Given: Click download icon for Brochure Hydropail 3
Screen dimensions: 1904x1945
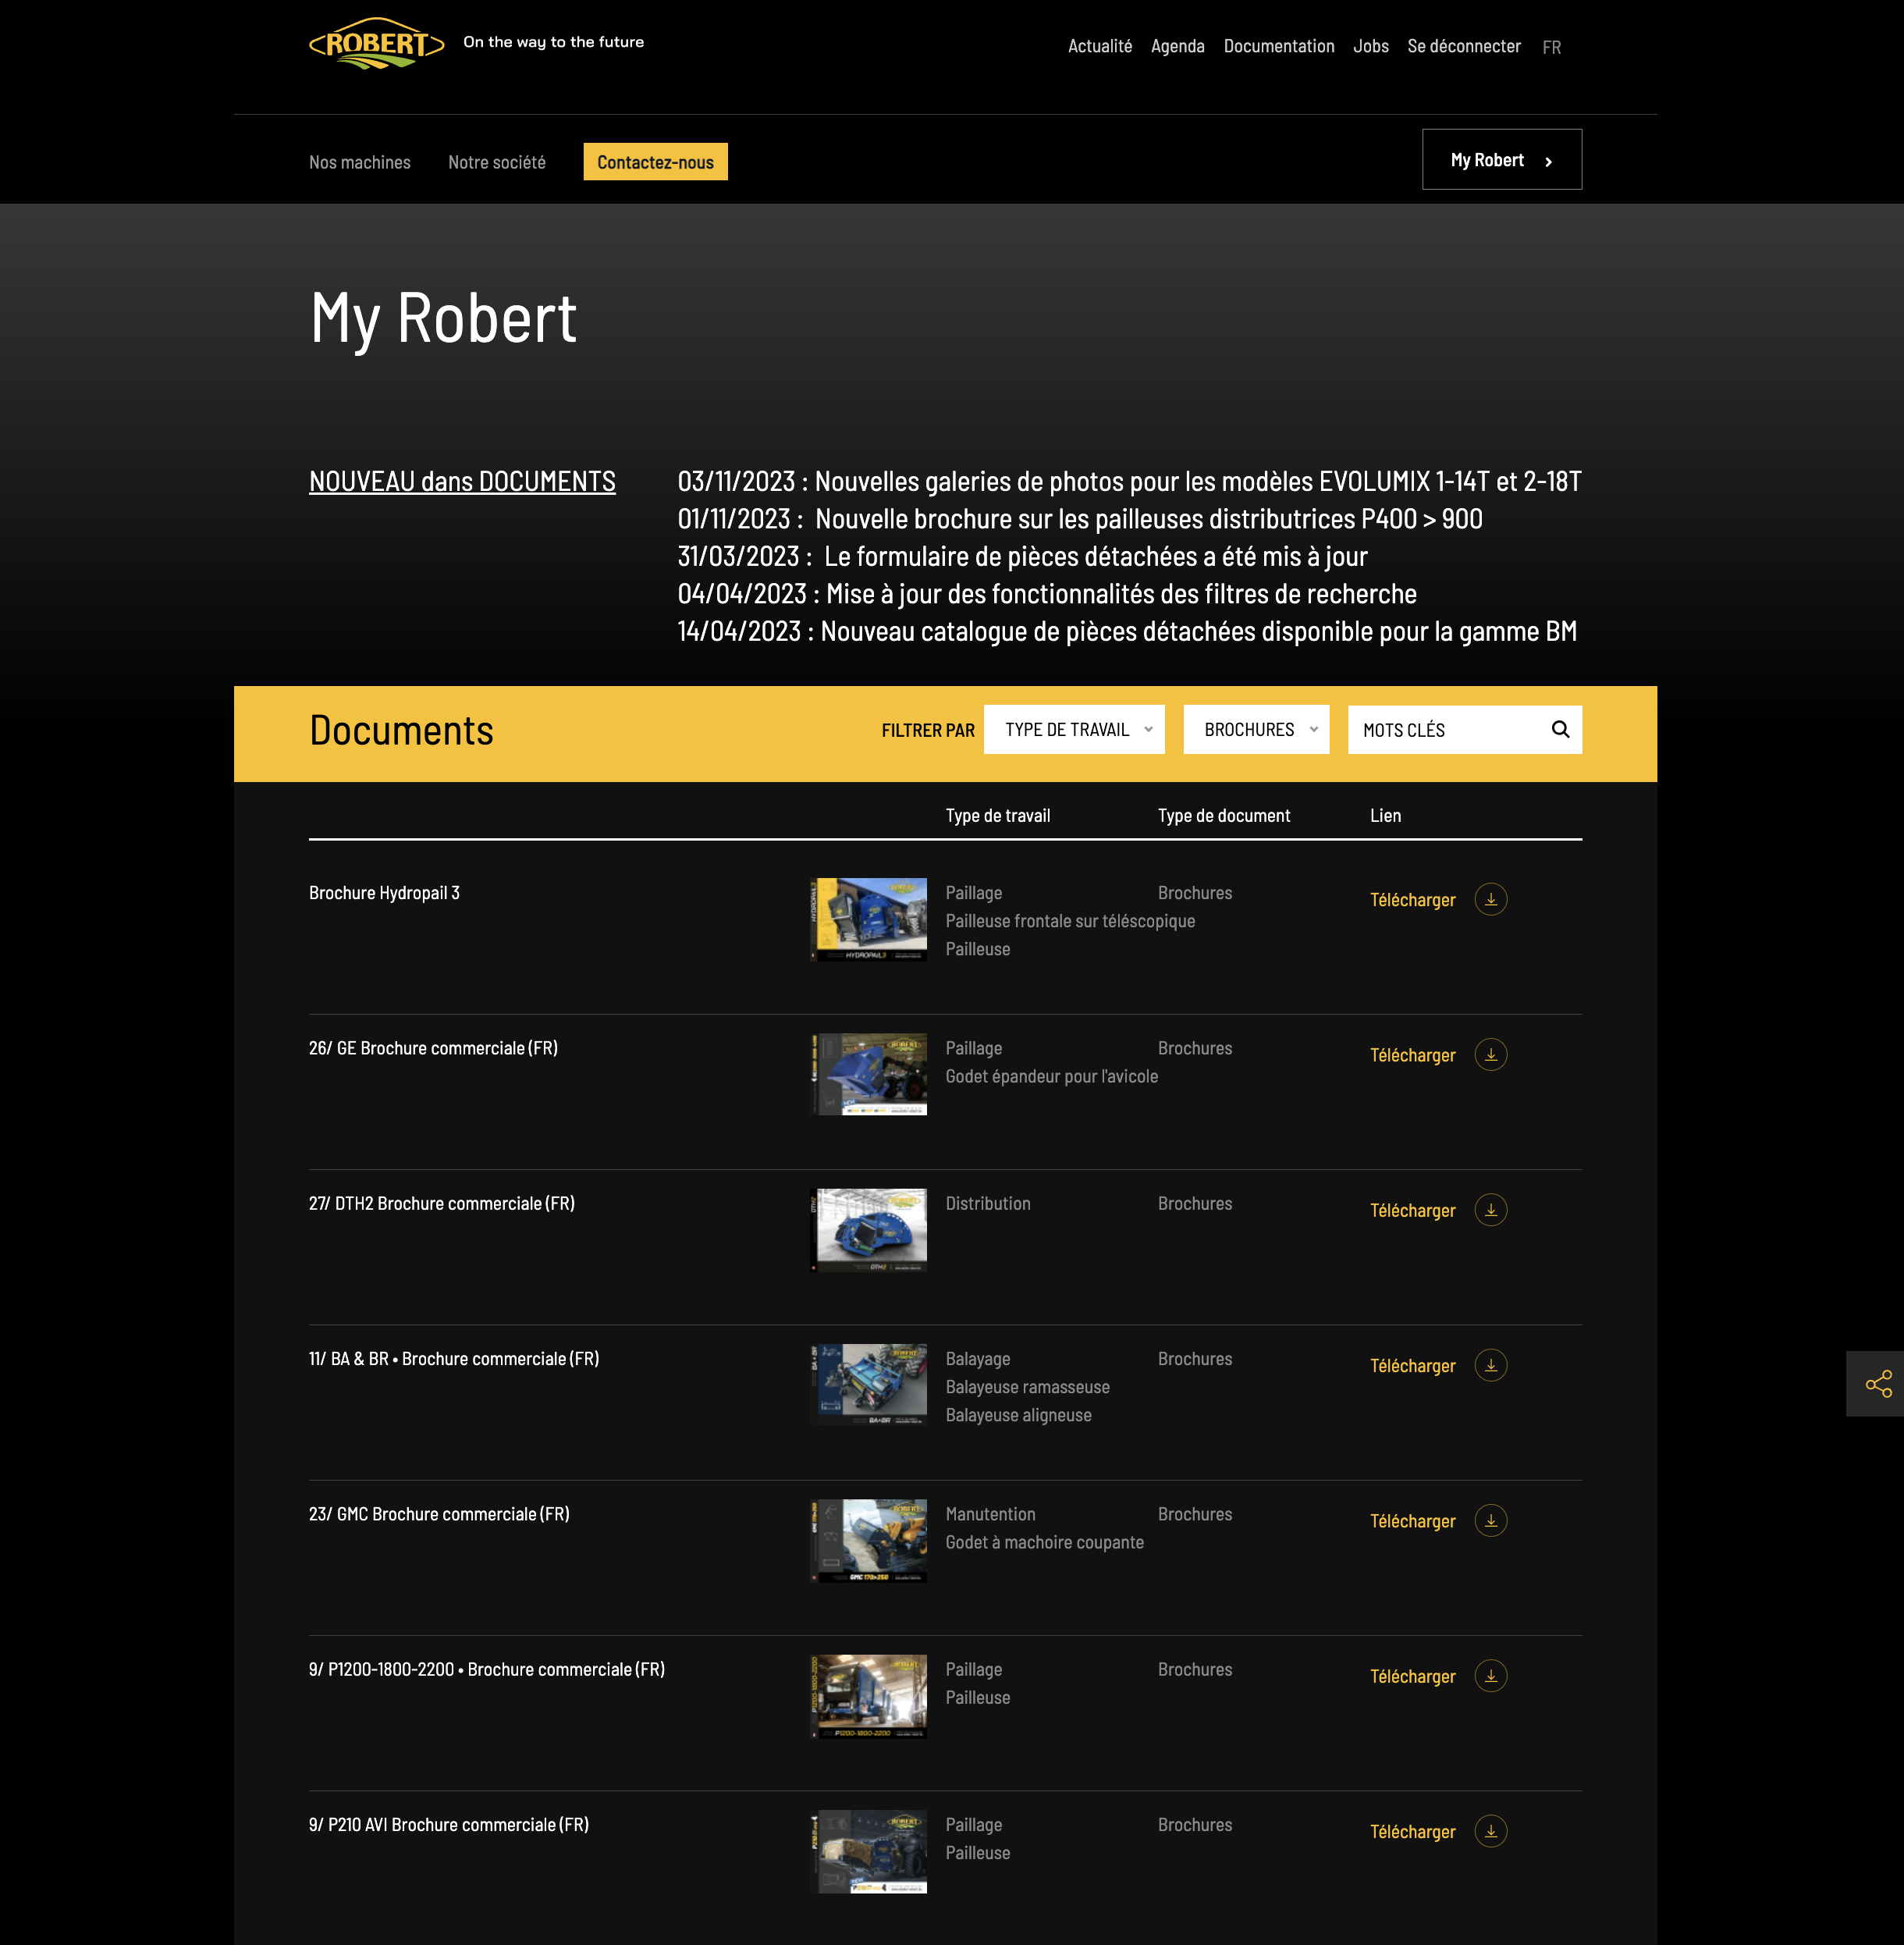Looking at the screenshot, I should (x=1490, y=899).
